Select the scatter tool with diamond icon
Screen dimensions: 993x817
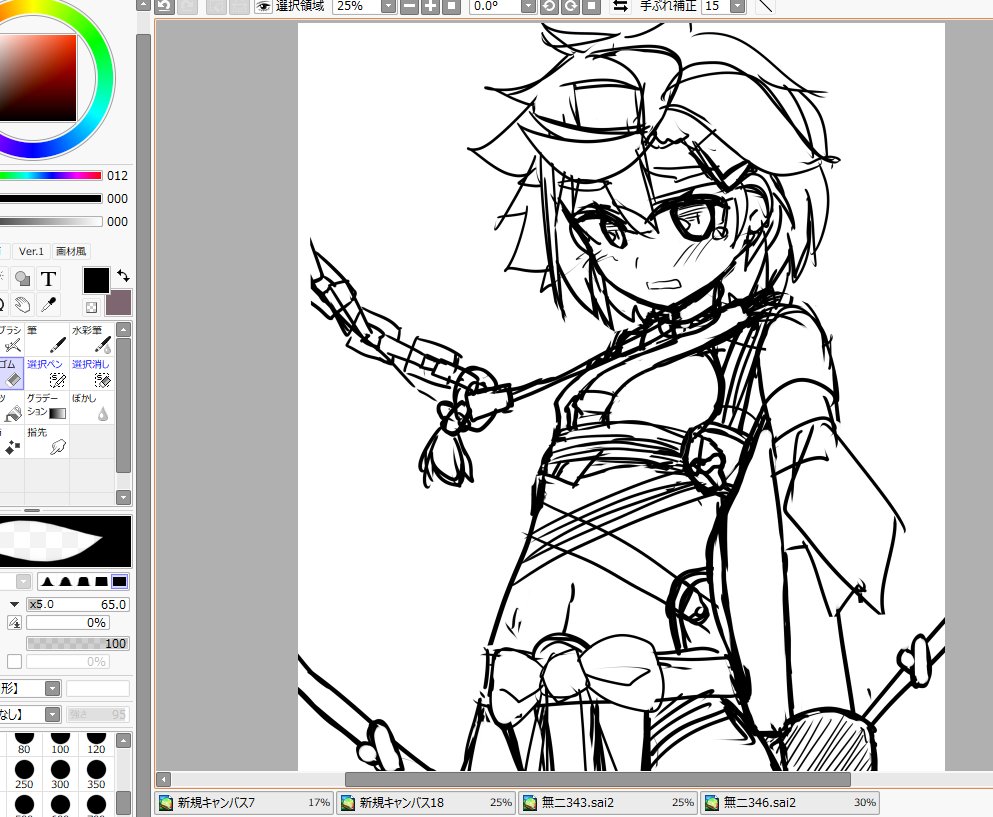click(x=11, y=441)
